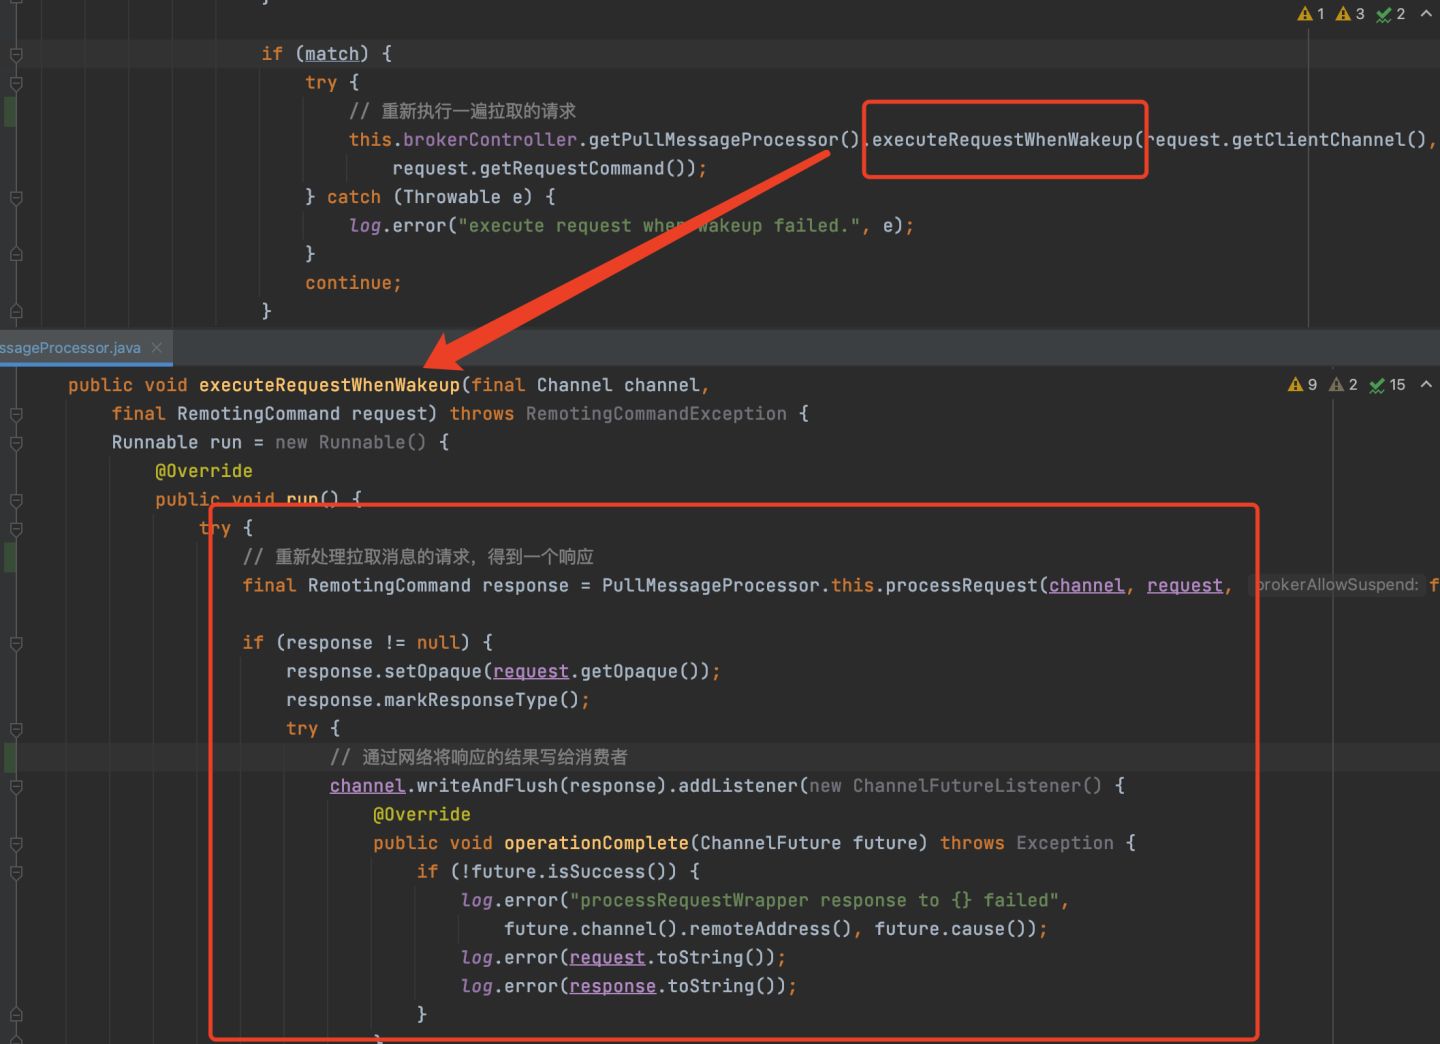Viewport: 1440px width, 1044px height.
Task: Click 'Throwable' in the catch clause
Action: point(452,197)
